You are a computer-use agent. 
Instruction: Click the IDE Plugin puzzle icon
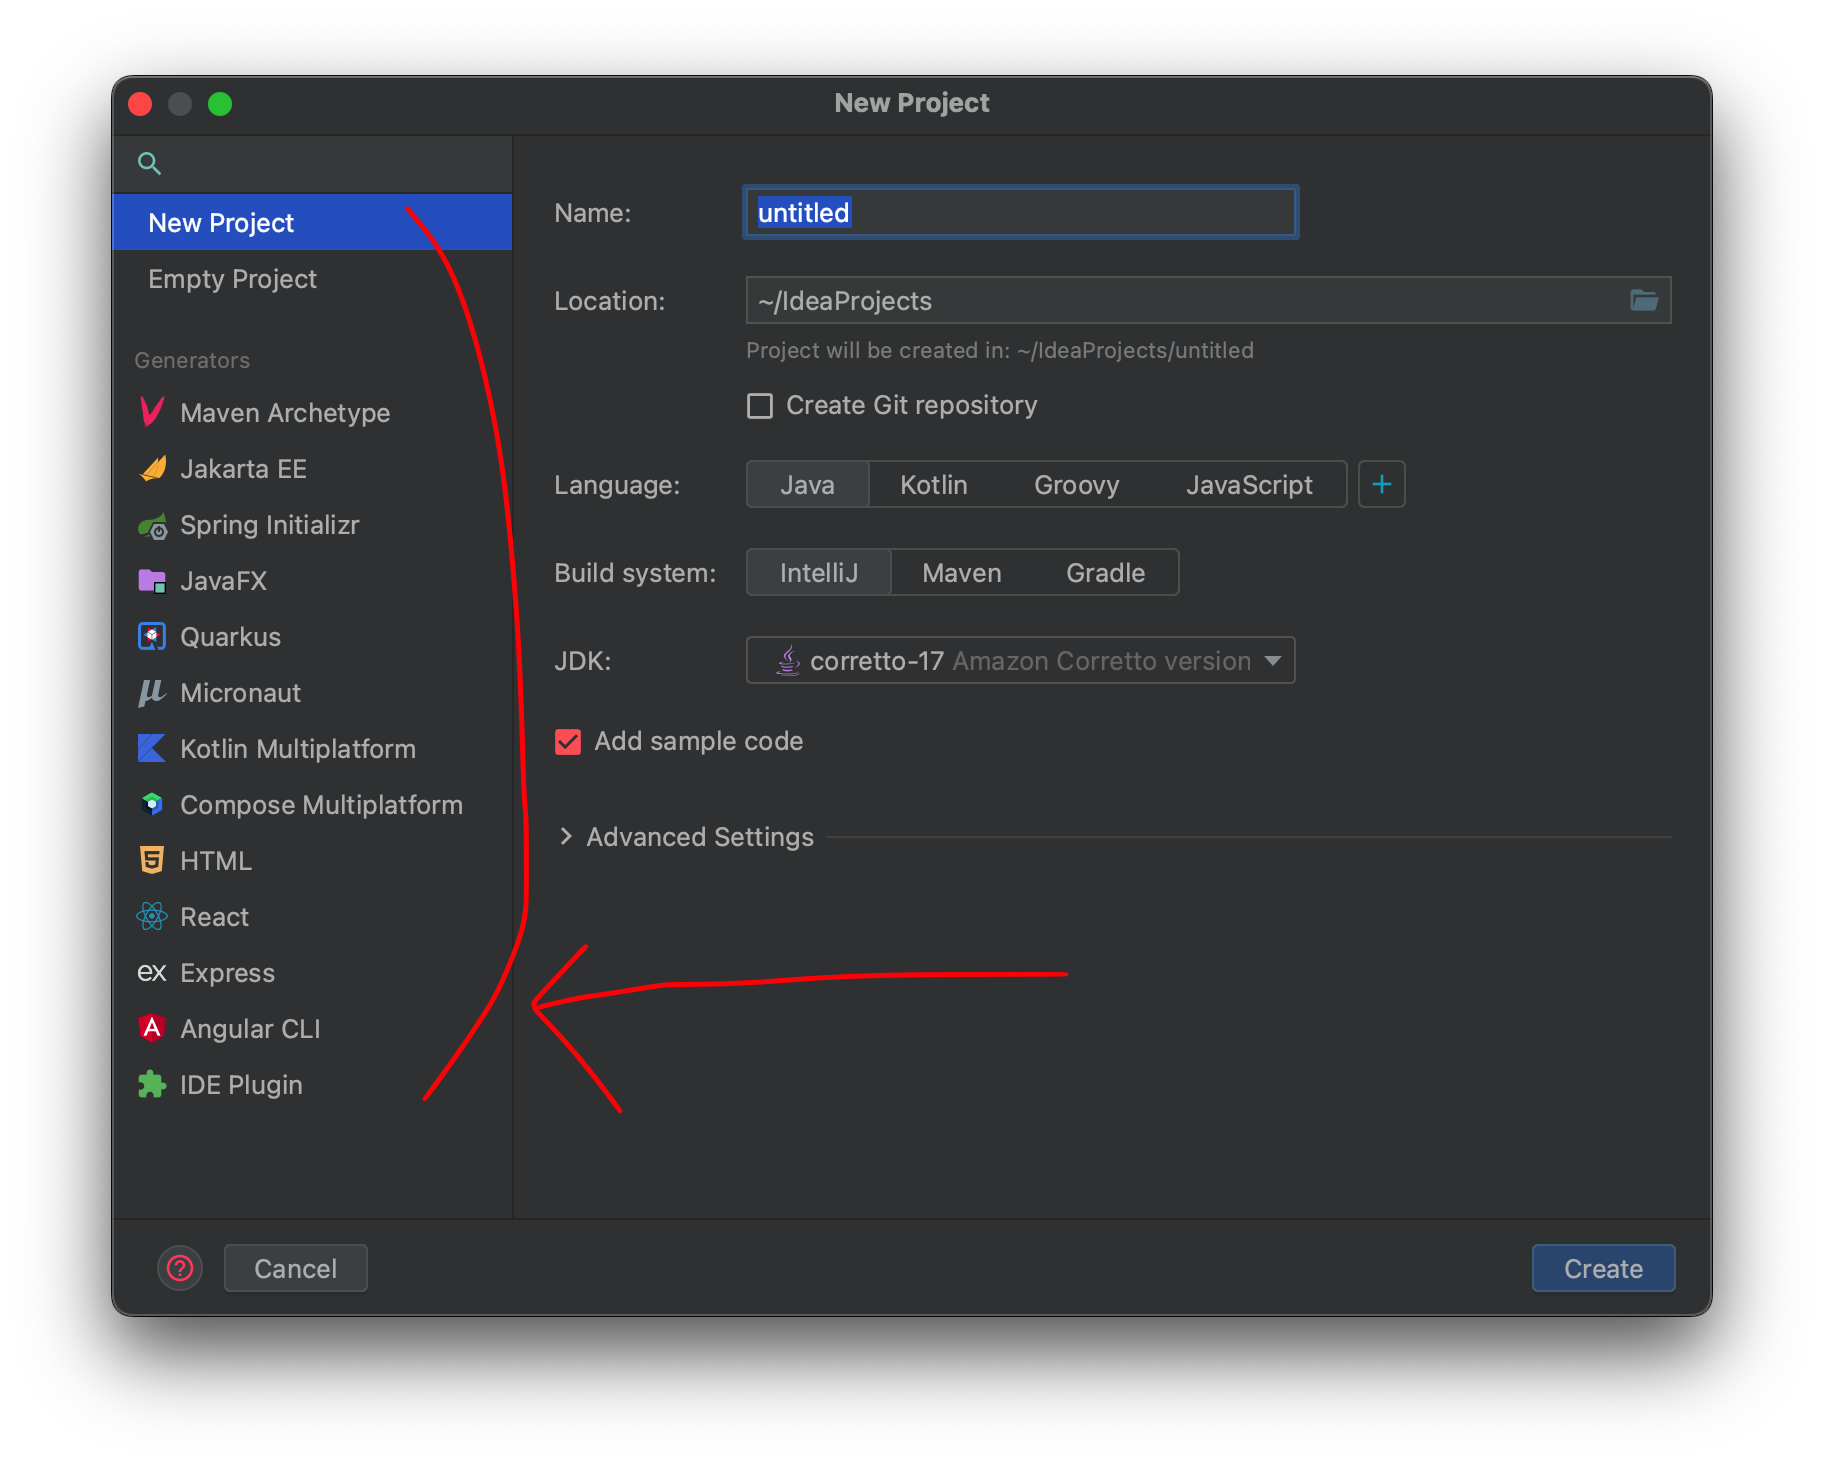[x=152, y=1084]
